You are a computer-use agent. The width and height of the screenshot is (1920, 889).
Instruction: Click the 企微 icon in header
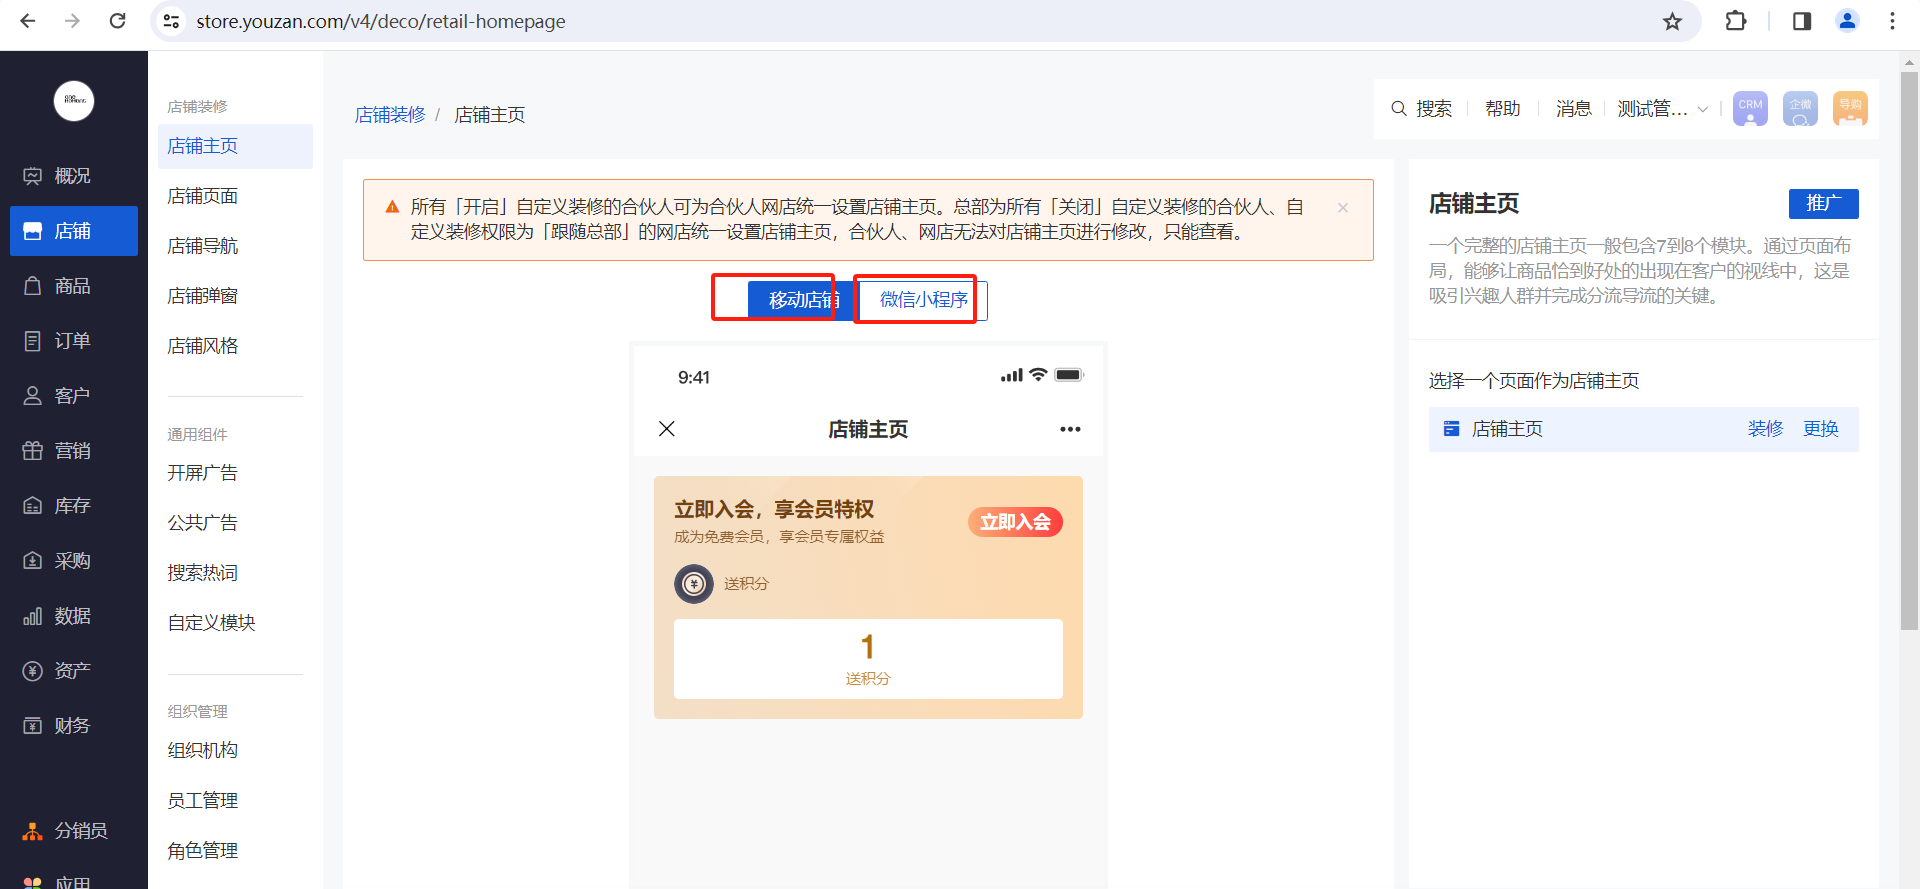coord(1800,108)
